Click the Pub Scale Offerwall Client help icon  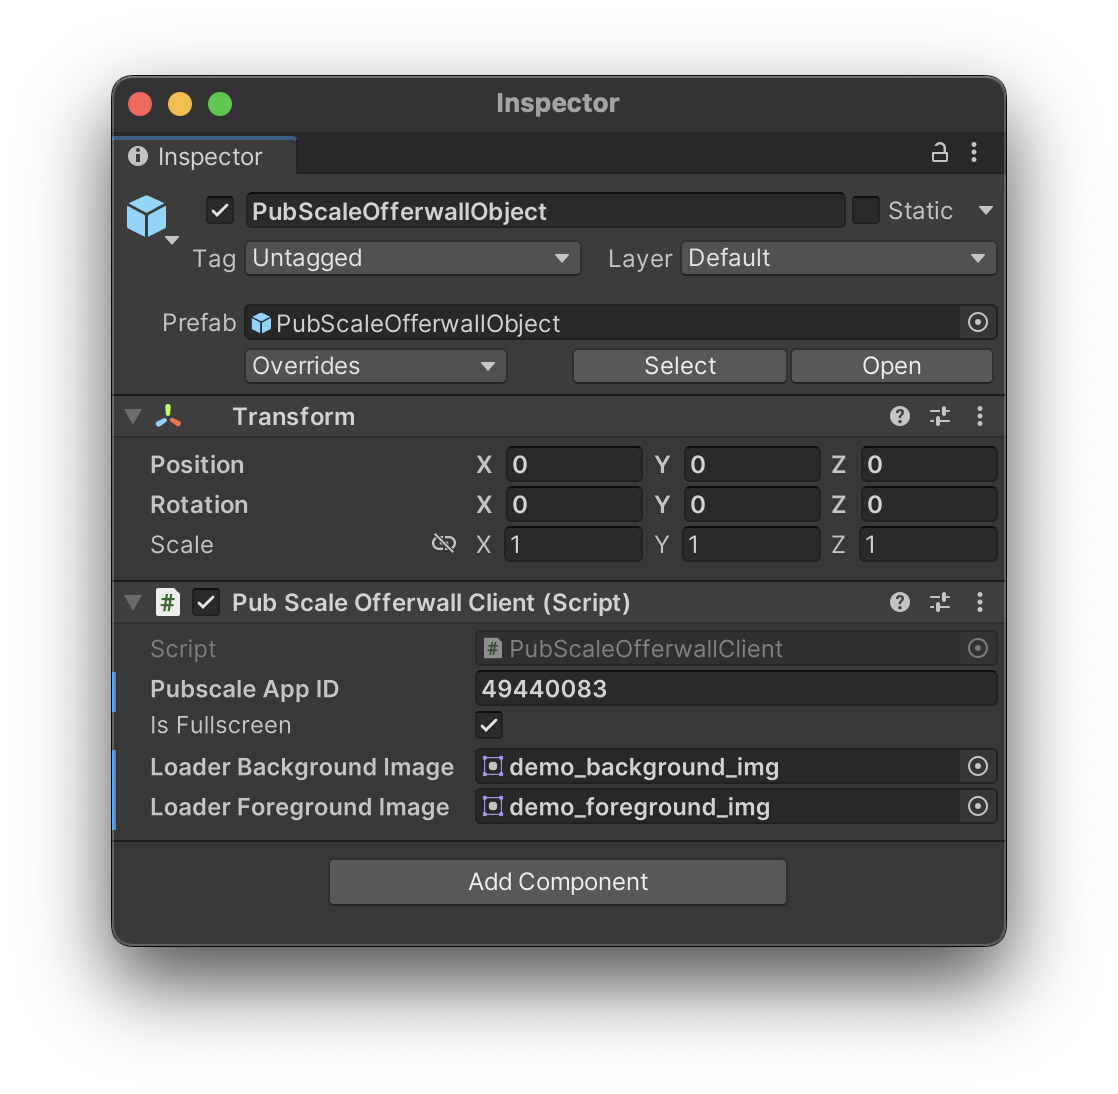(x=900, y=602)
